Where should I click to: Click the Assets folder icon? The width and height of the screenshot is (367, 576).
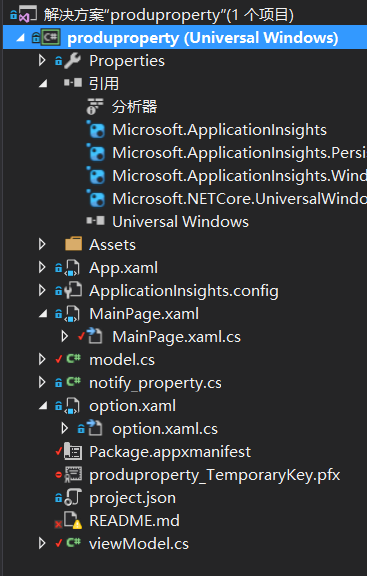tap(73, 245)
